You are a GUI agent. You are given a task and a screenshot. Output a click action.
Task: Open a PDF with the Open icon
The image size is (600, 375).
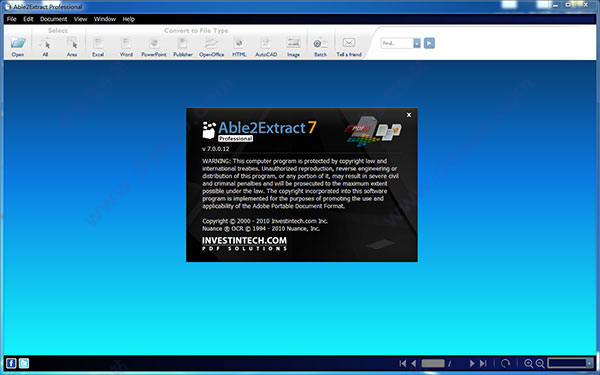click(x=18, y=47)
